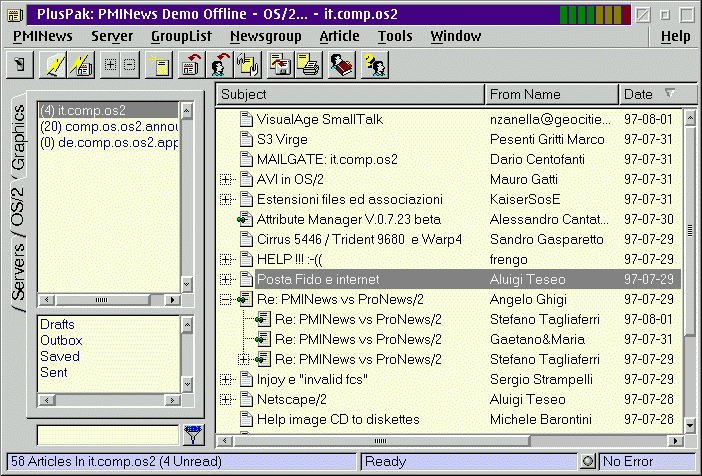702x476 pixels.
Task: Click the connect lightning bolt icon
Action: (56, 66)
